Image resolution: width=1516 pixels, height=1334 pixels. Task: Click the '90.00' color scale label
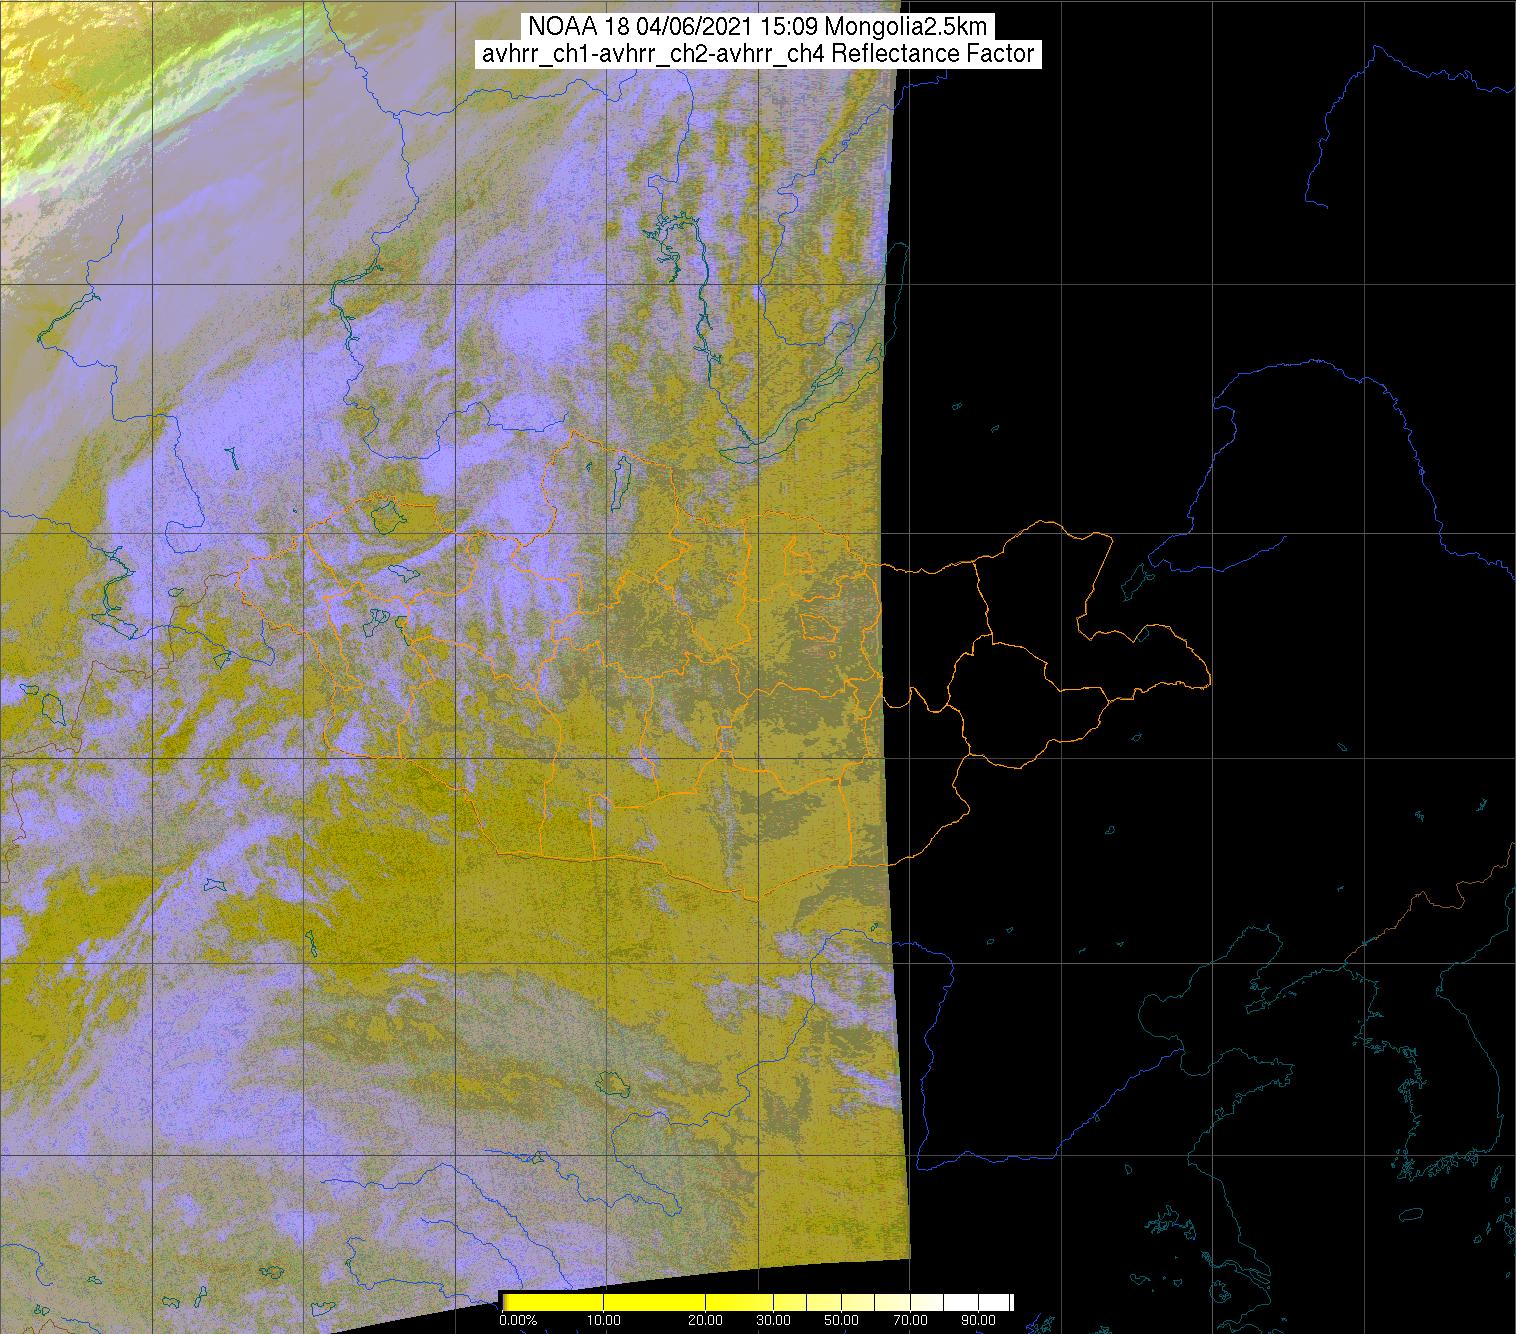pos(978,1321)
